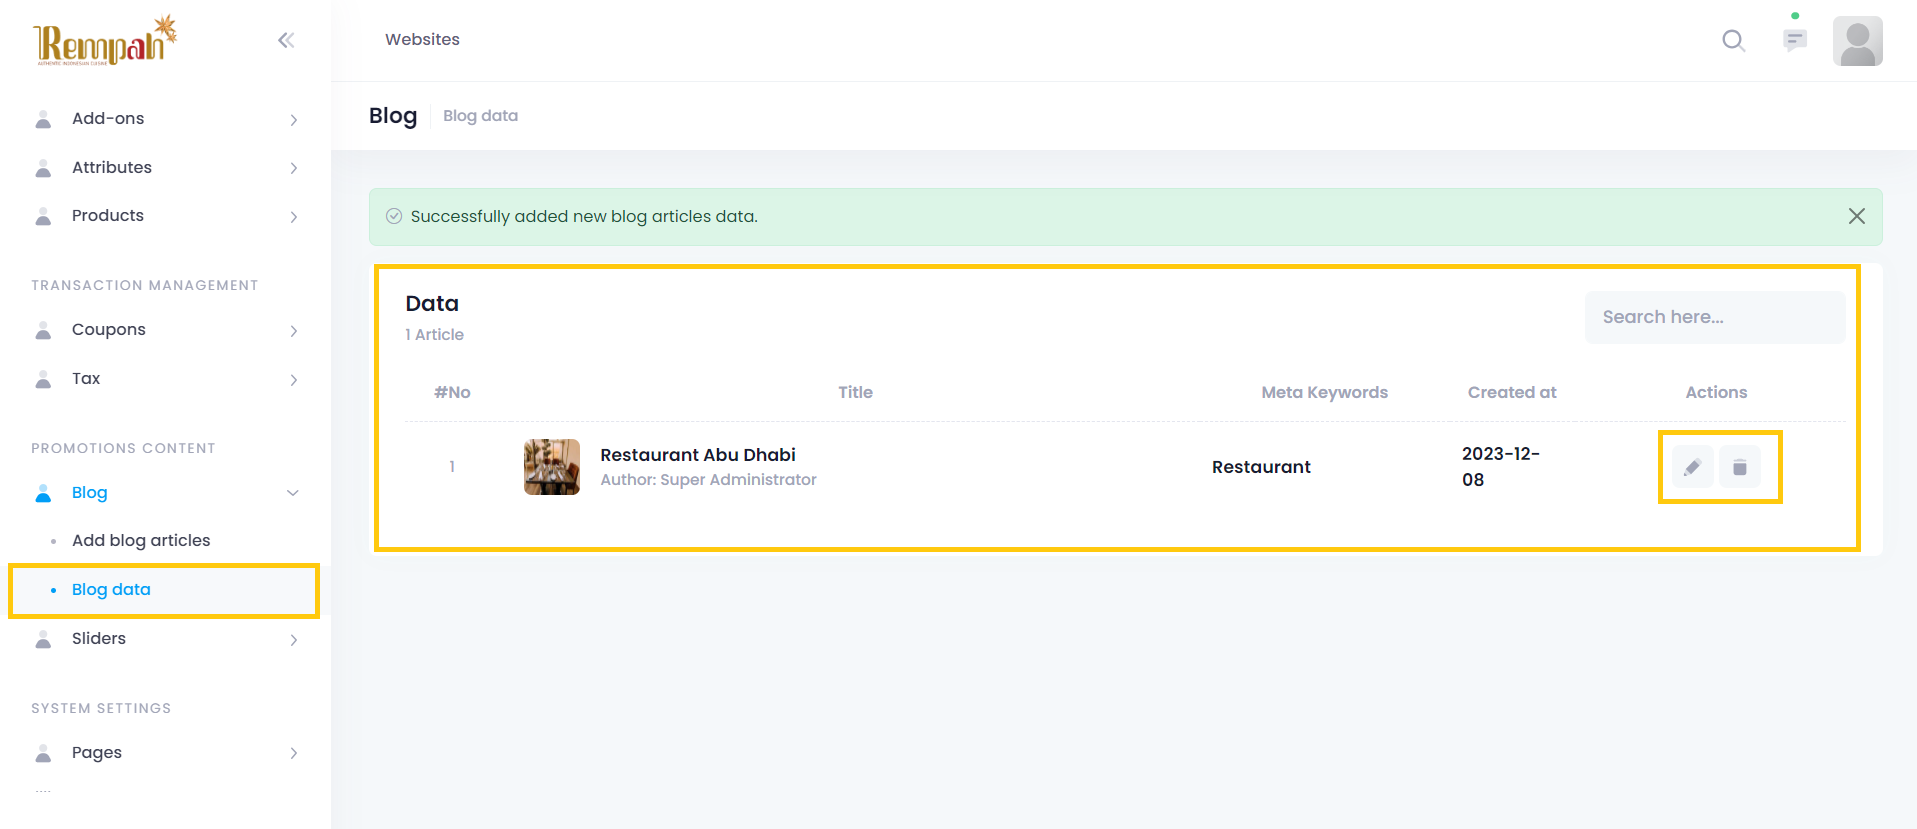Open the user profile avatar

(x=1857, y=41)
